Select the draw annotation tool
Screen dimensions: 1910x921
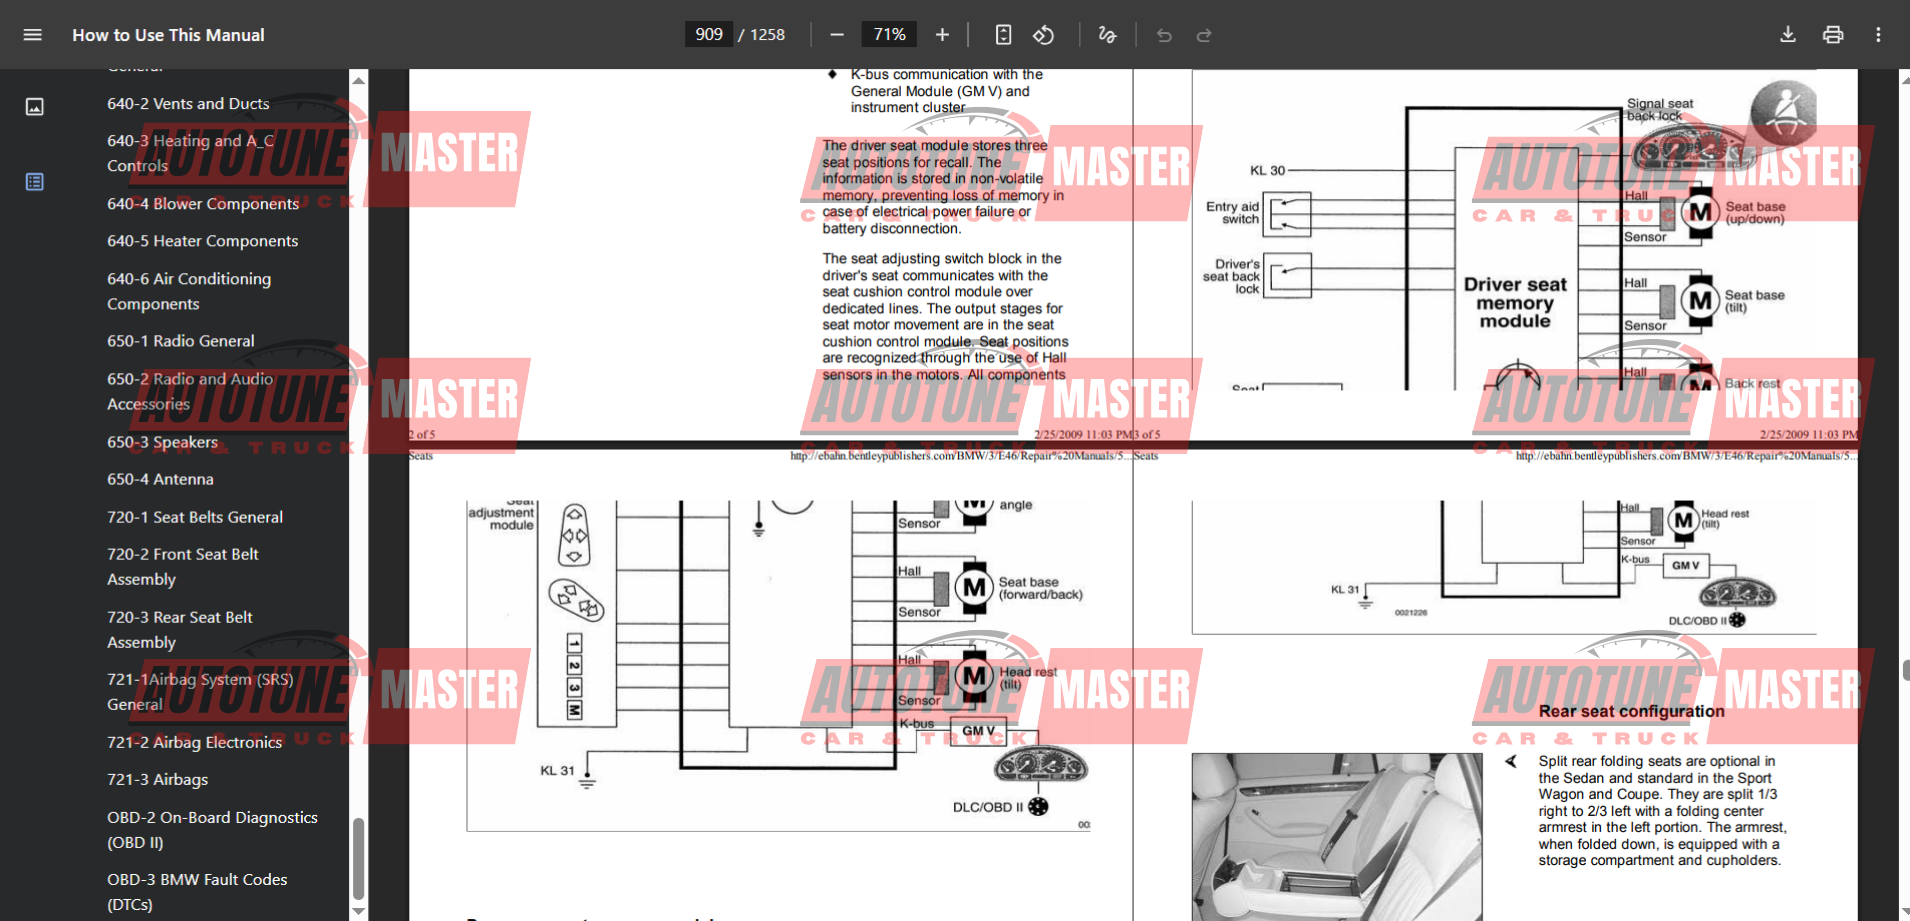[1107, 35]
